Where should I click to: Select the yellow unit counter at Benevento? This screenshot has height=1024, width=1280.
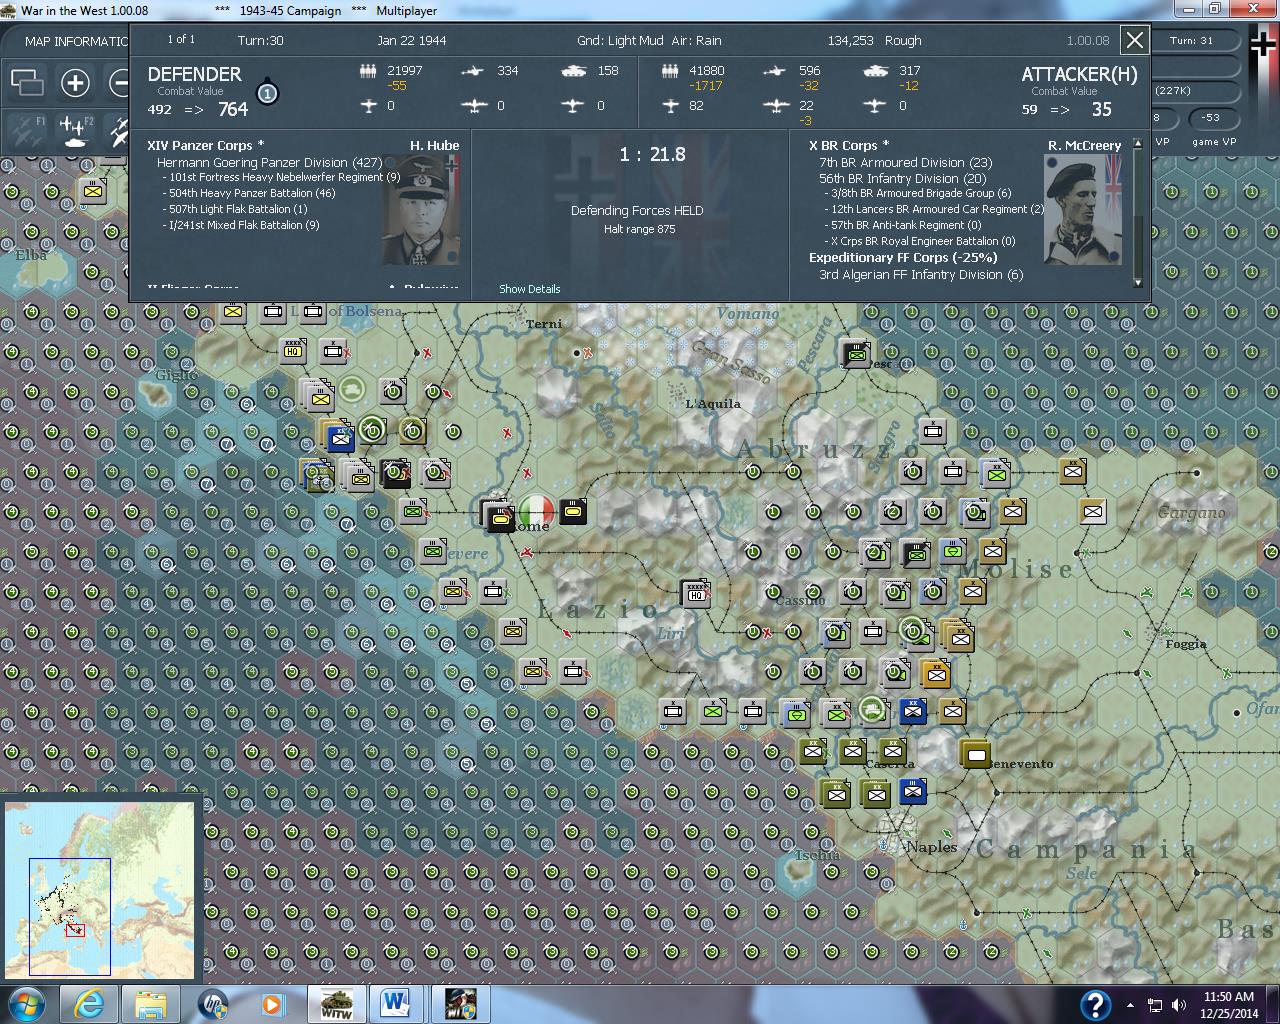(976, 754)
